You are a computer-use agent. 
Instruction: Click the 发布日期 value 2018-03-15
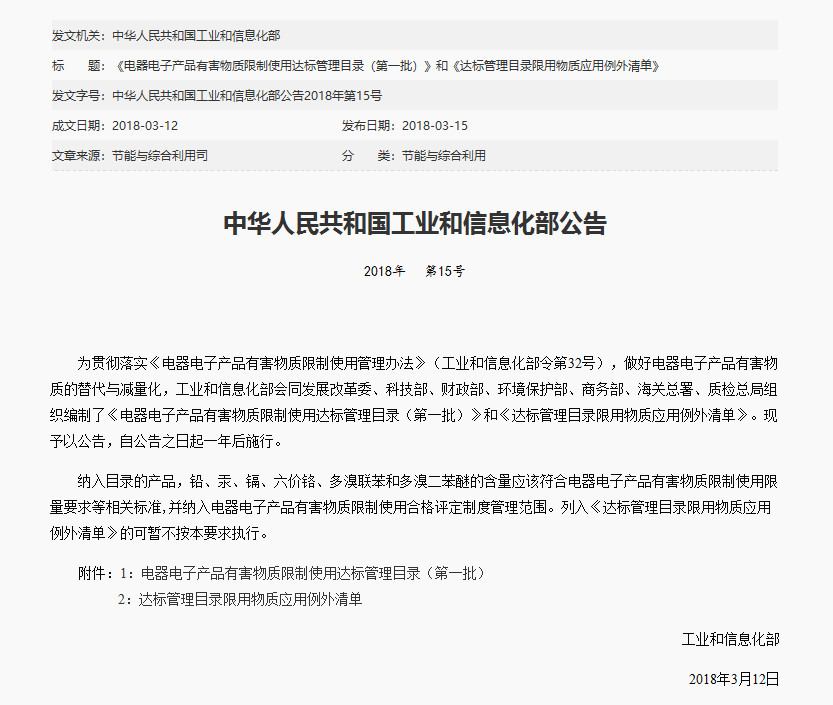click(435, 126)
